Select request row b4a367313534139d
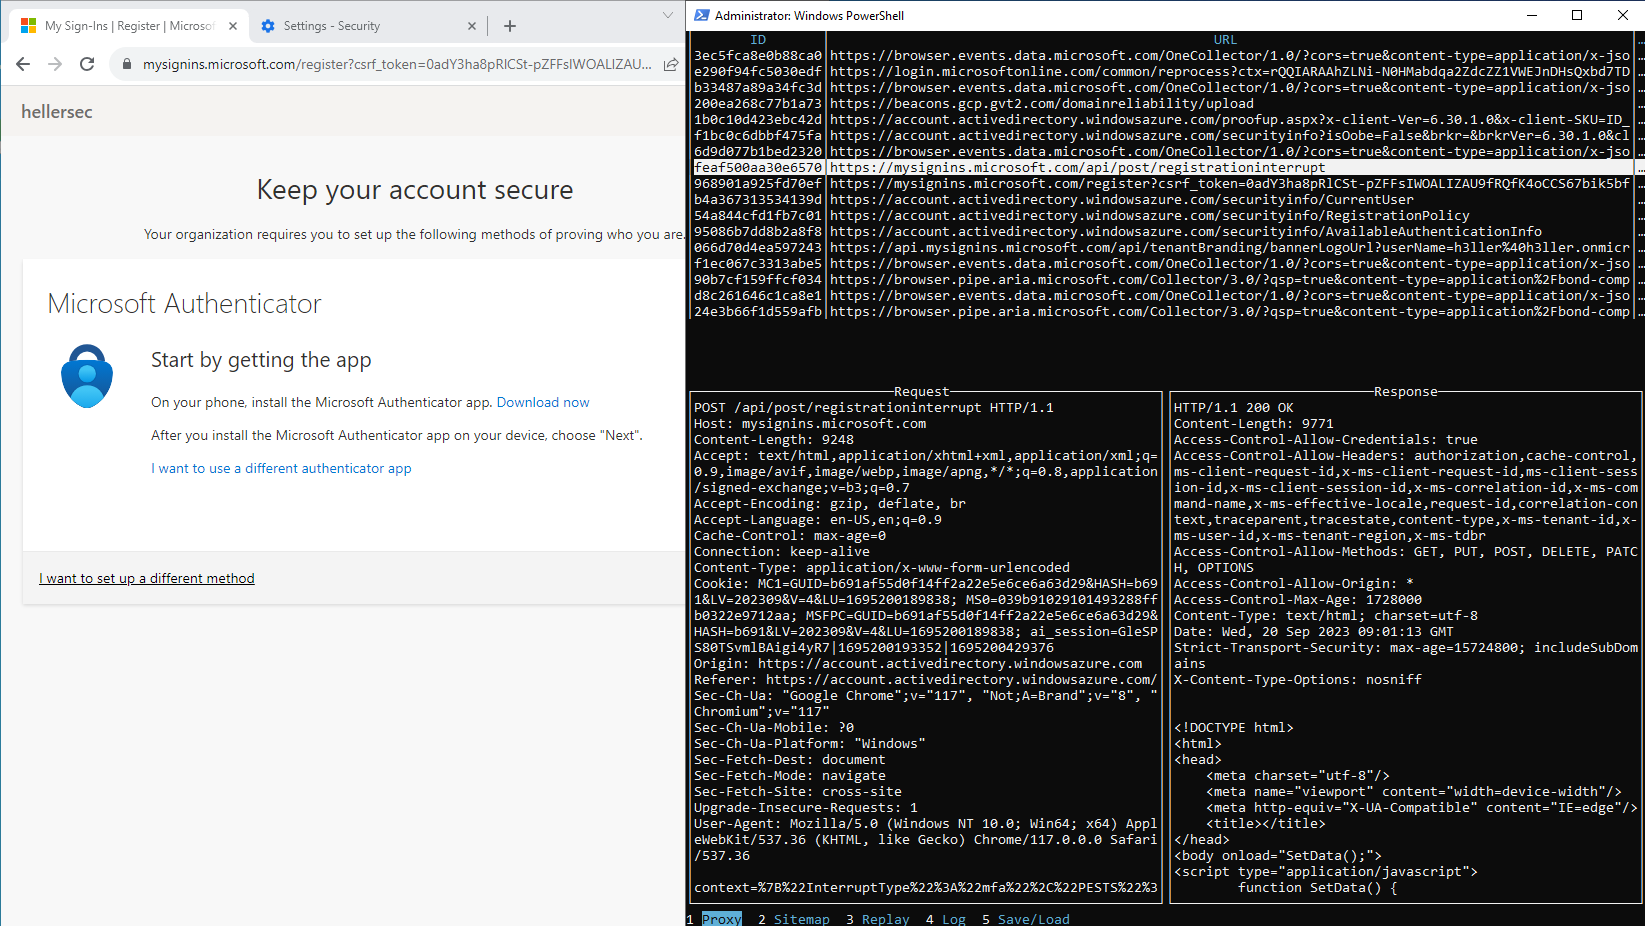Image resolution: width=1645 pixels, height=926 pixels. [1164, 200]
